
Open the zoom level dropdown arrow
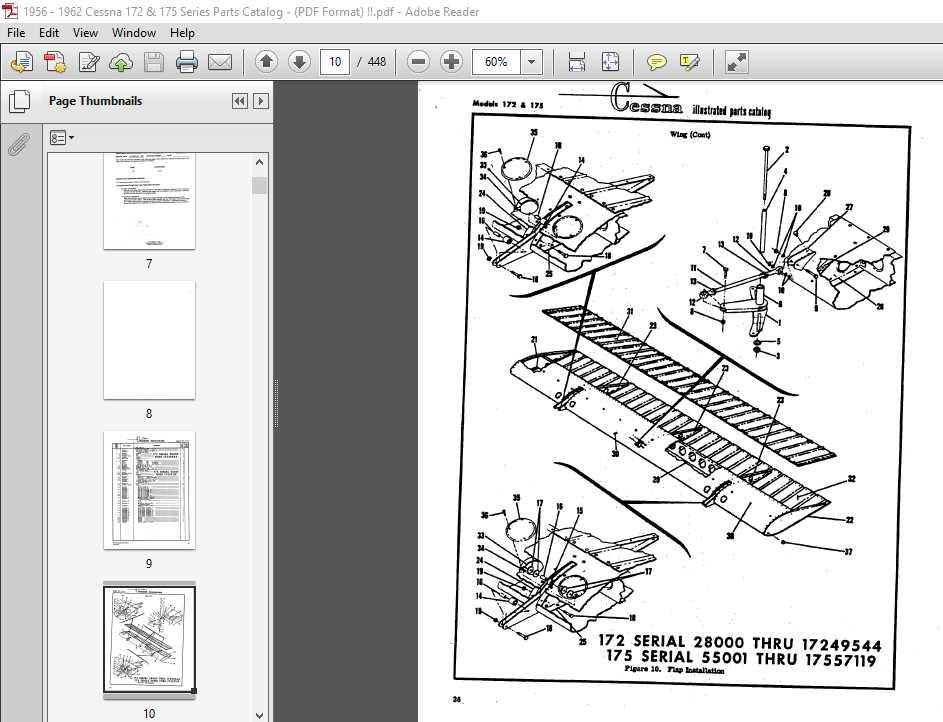531,62
